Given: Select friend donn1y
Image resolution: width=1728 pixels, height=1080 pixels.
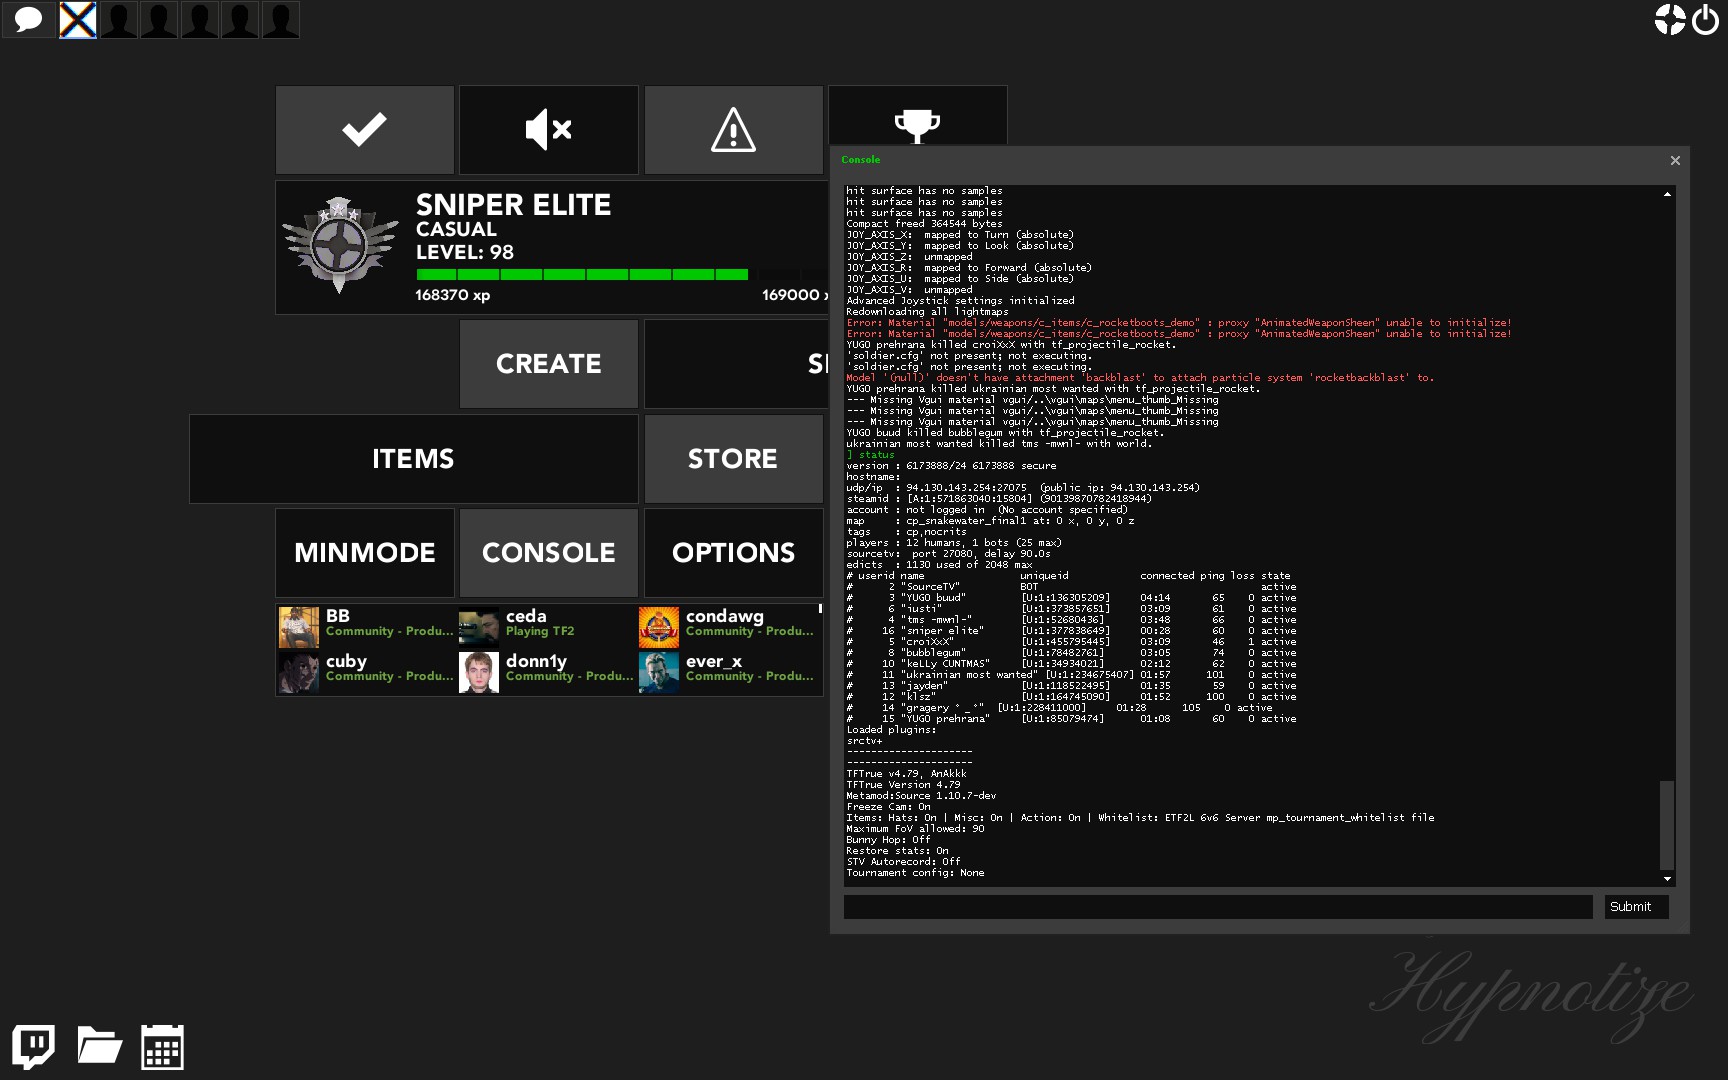Looking at the screenshot, I should pos(546,672).
